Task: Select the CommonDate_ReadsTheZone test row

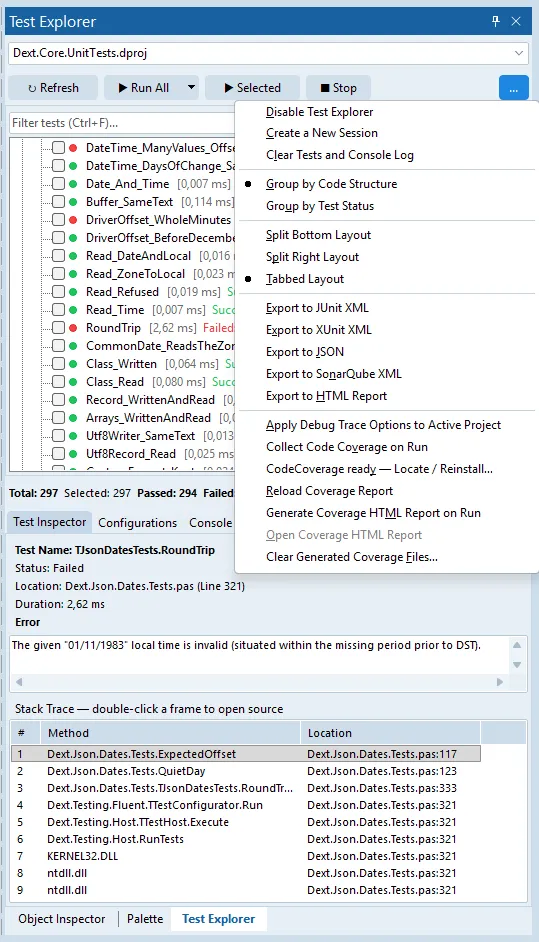Action: (160, 346)
